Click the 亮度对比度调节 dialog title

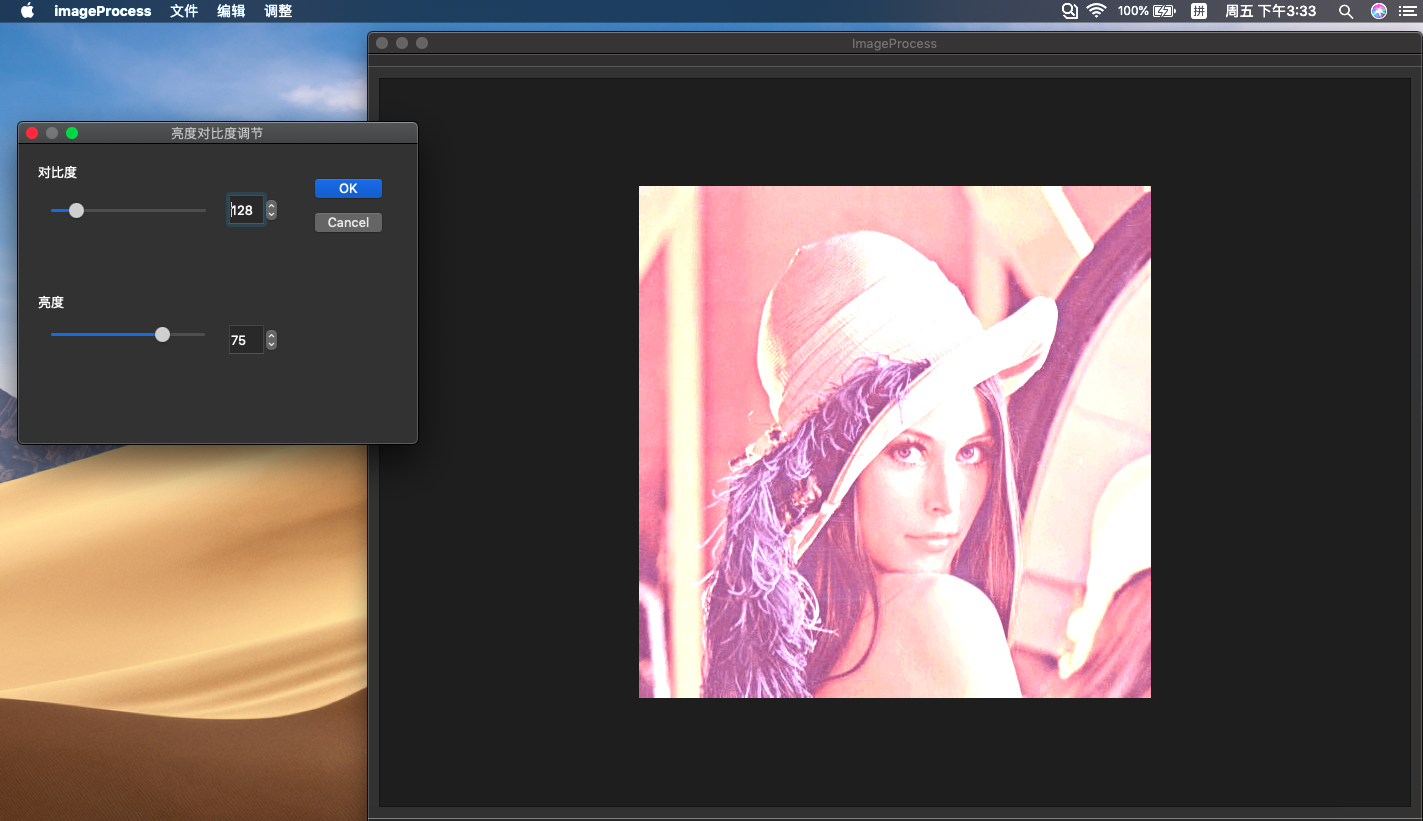point(217,133)
